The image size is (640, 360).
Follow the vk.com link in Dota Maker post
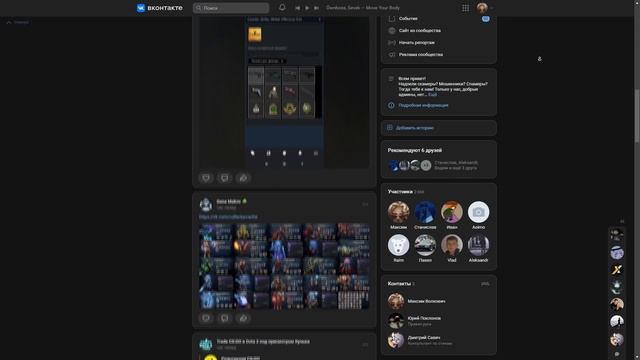tap(228, 216)
